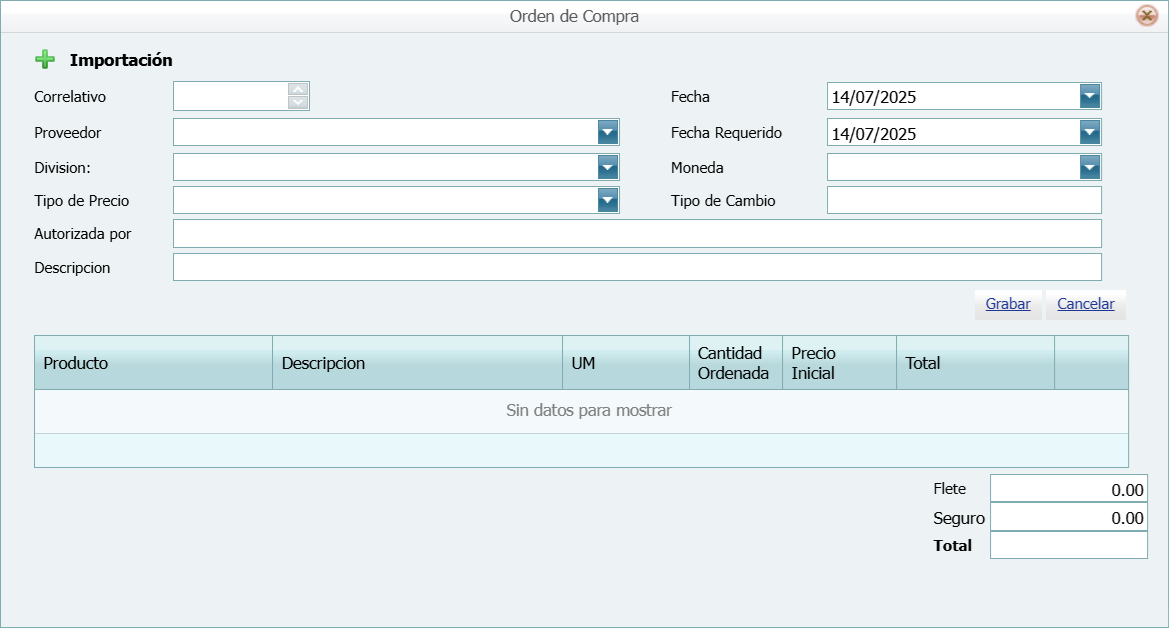This screenshot has width=1169, height=628.
Task: Click the Precio Inicial column header
Action: tap(838, 363)
